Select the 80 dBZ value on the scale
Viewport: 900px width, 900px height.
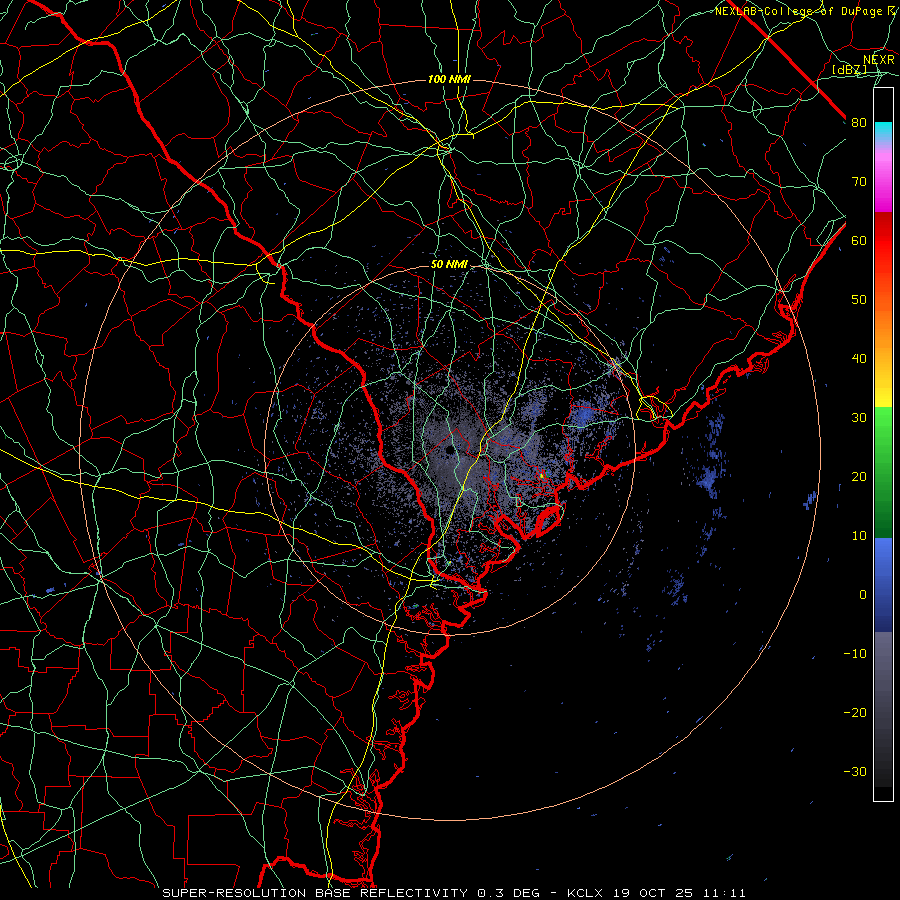[x=859, y=123]
